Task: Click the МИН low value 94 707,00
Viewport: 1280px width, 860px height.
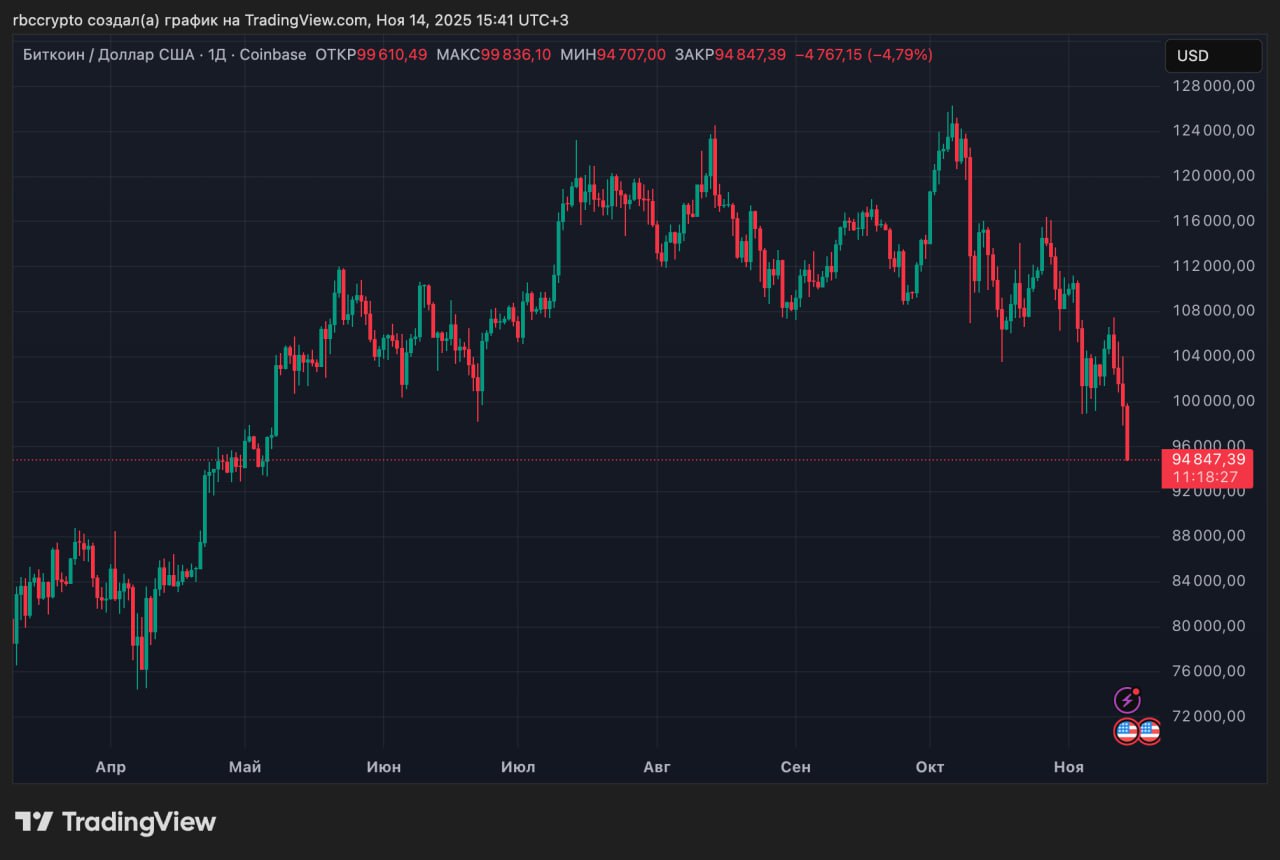Action: [631, 55]
